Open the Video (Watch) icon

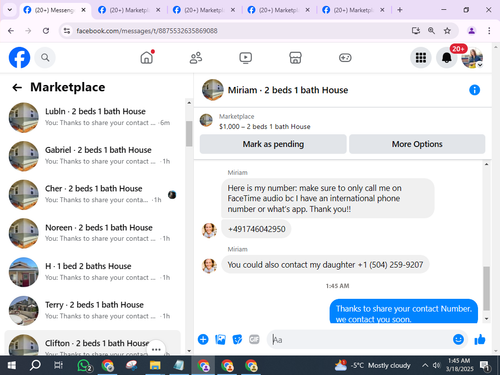246,58
